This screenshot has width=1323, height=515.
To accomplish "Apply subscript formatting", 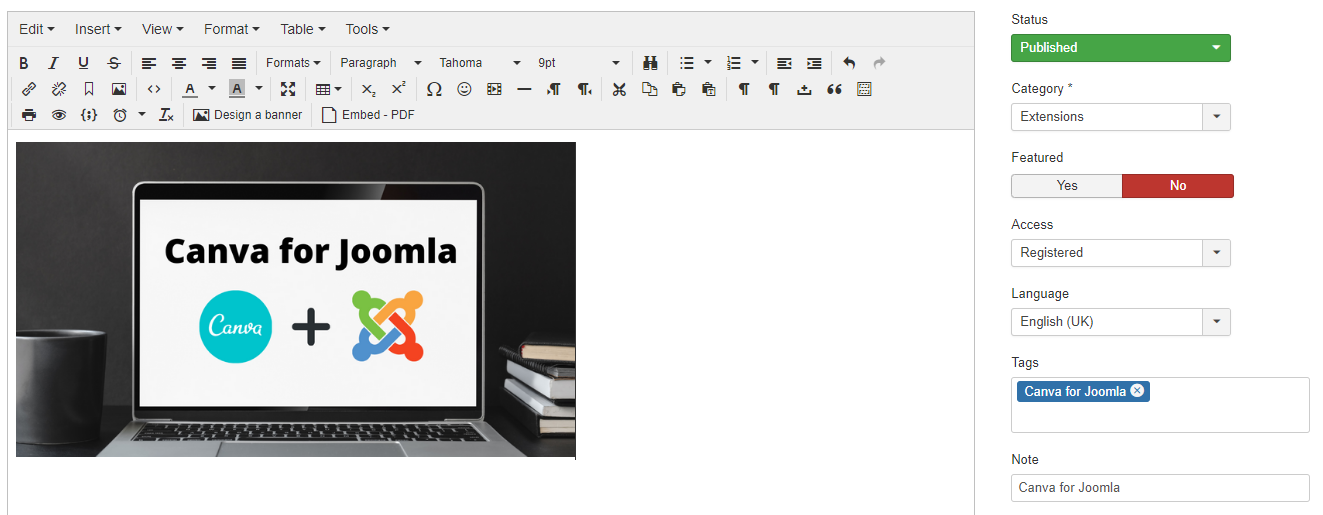I will [369, 89].
